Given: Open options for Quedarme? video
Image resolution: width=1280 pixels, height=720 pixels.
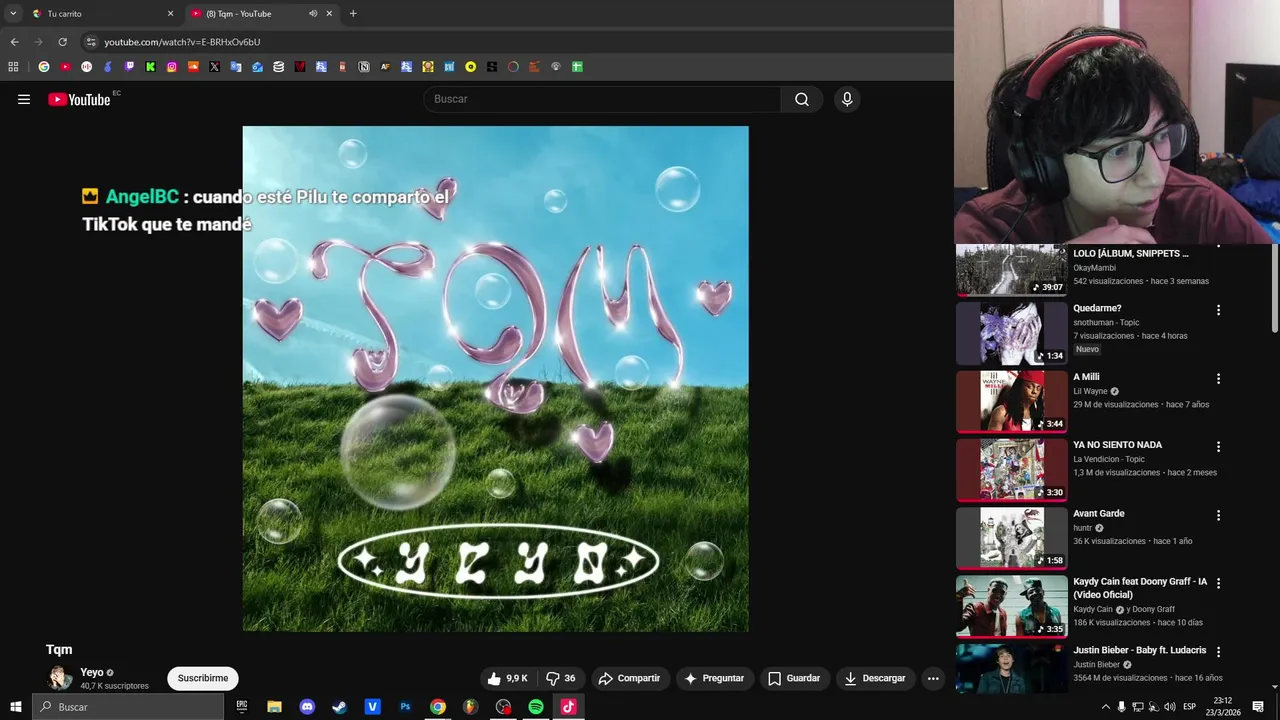Looking at the screenshot, I should click(x=1218, y=310).
